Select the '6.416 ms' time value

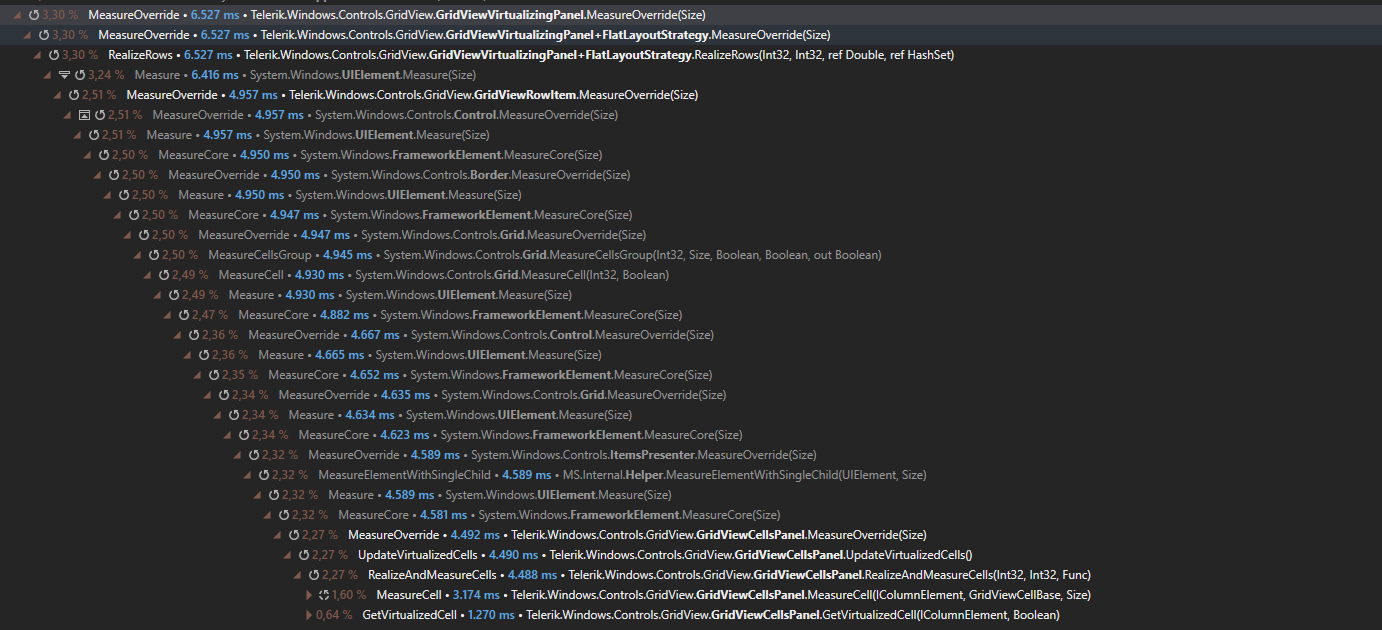(215, 75)
